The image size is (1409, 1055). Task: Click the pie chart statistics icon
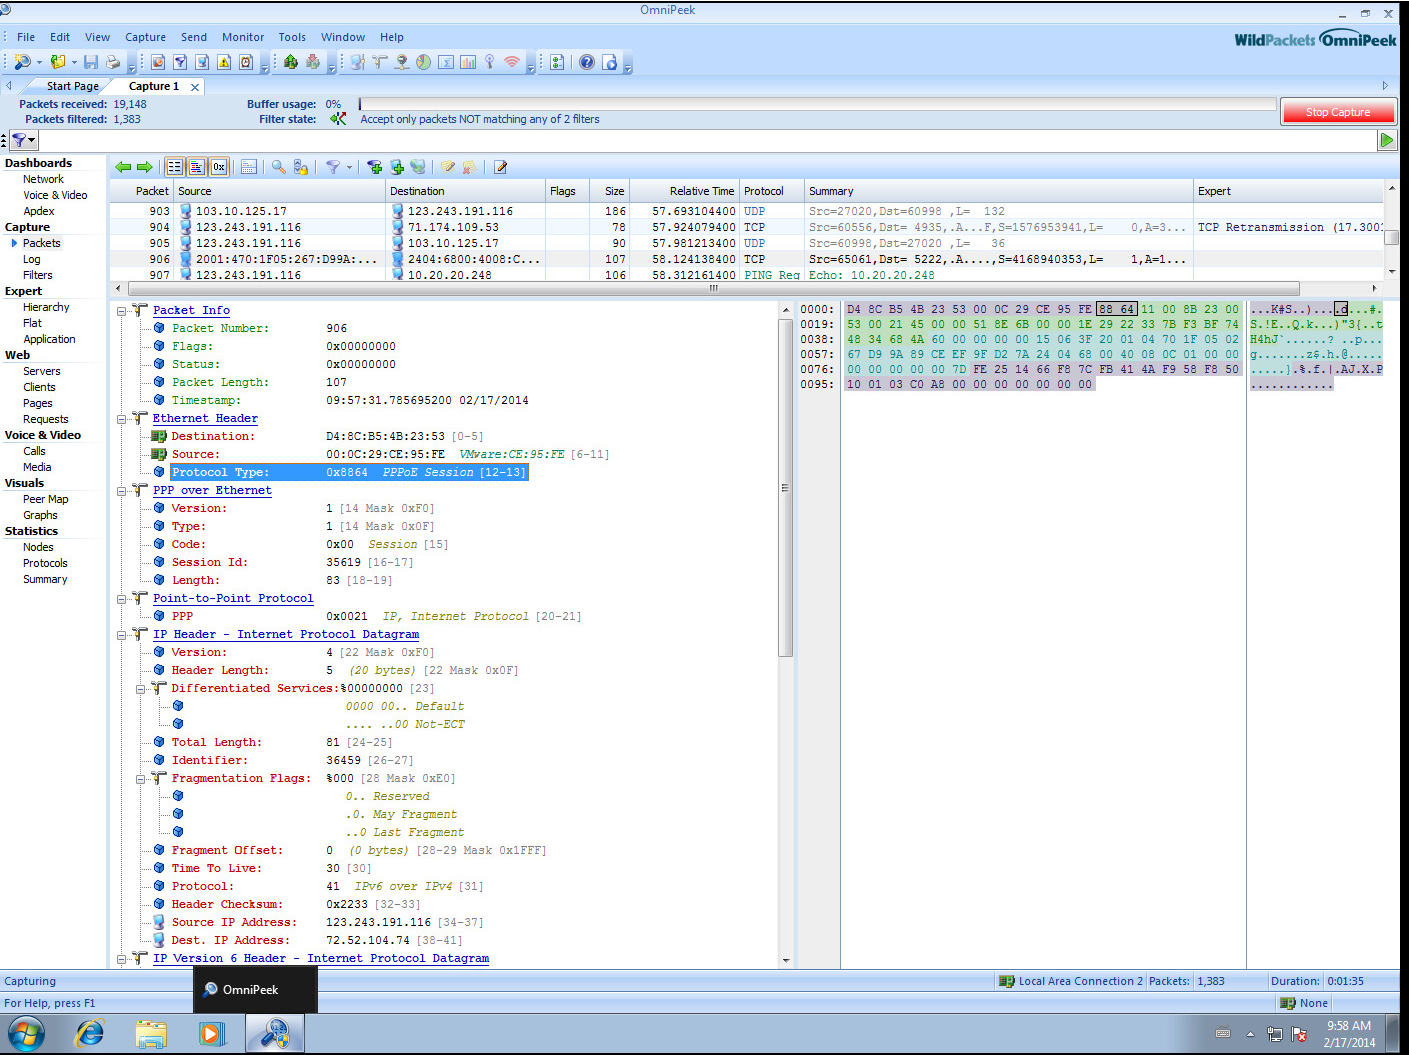423,62
